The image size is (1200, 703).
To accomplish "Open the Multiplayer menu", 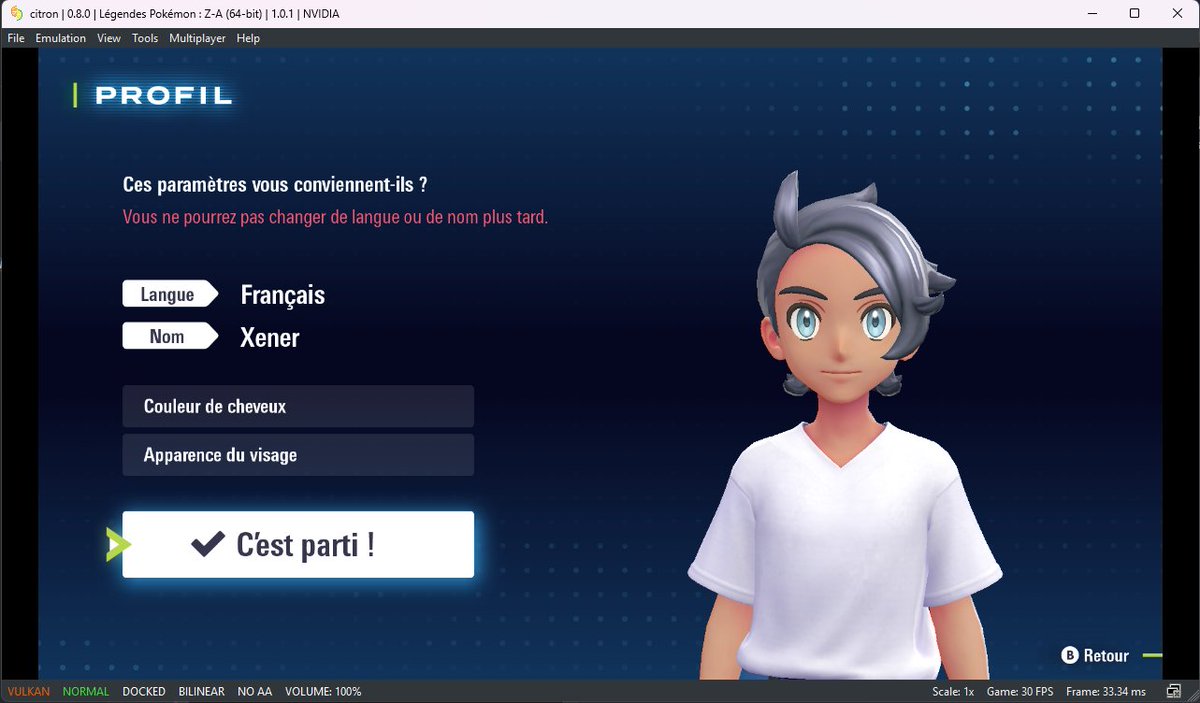I will click(x=196, y=38).
